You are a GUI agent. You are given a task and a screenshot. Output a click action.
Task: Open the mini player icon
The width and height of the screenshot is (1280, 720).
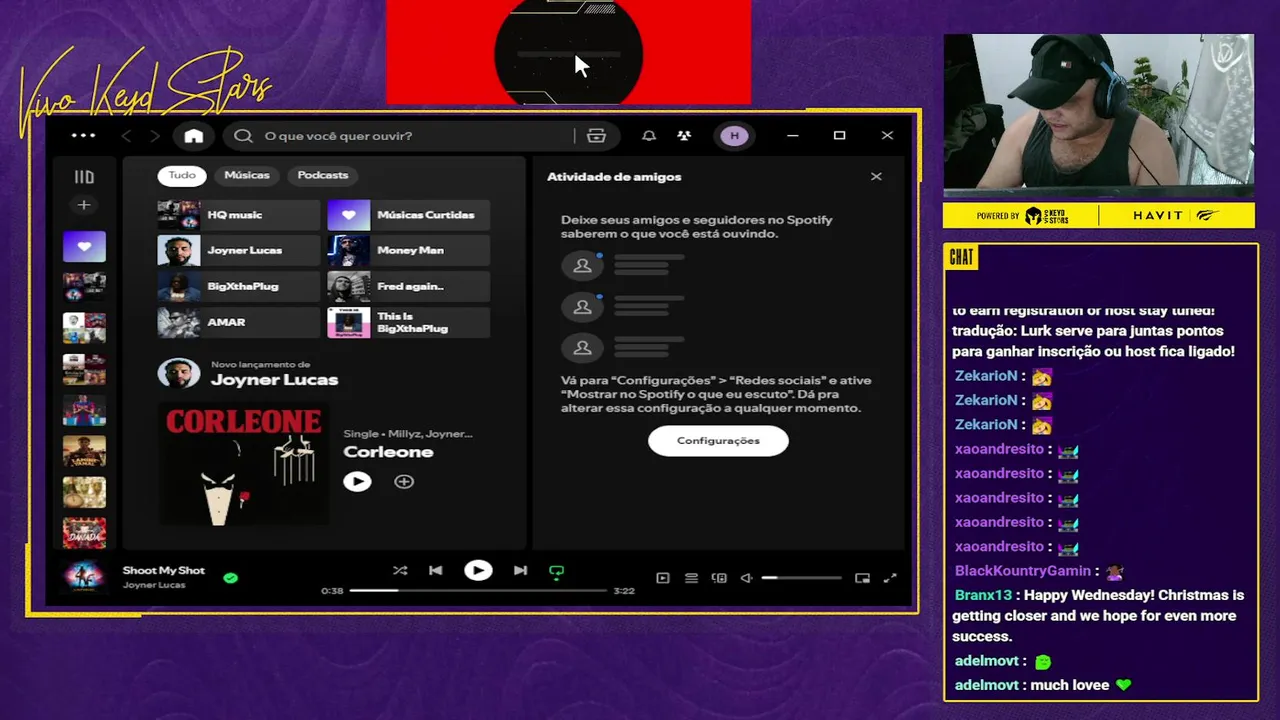pyautogui.click(x=862, y=578)
